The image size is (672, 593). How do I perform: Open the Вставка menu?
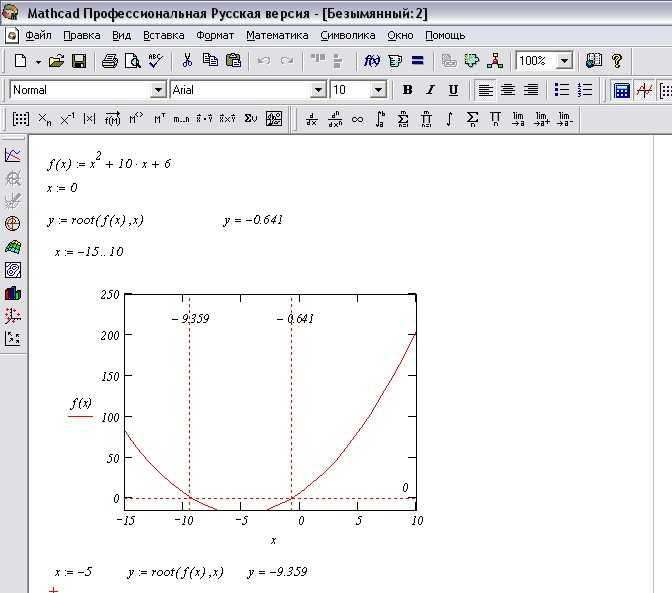click(x=164, y=36)
